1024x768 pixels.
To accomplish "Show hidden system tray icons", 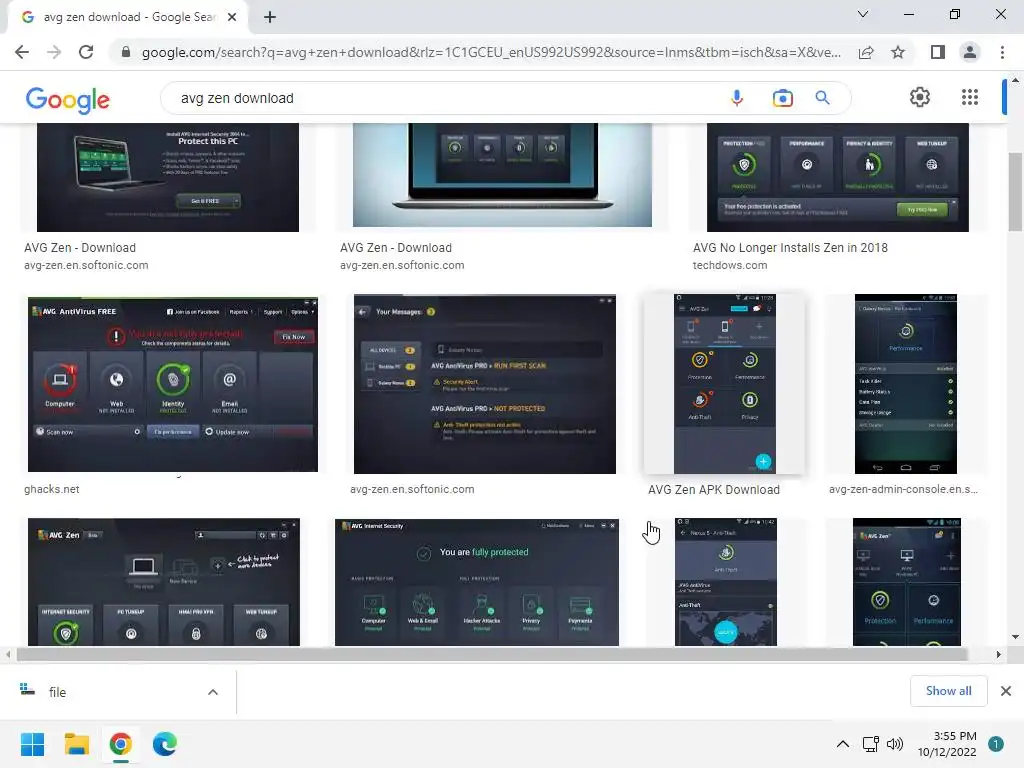I will (843, 744).
